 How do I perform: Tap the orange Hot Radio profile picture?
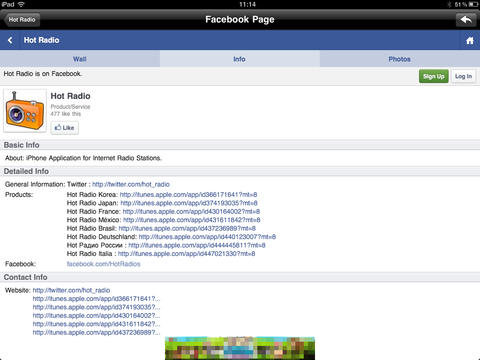coord(25,111)
